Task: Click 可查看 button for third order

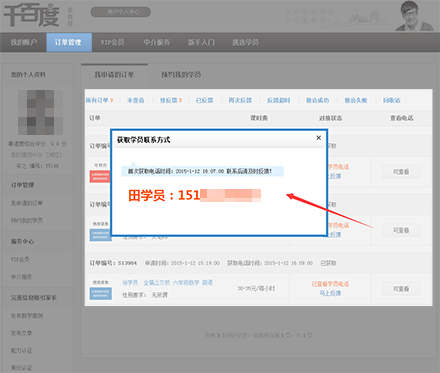Action: pyautogui.click(x=401, y=289)
